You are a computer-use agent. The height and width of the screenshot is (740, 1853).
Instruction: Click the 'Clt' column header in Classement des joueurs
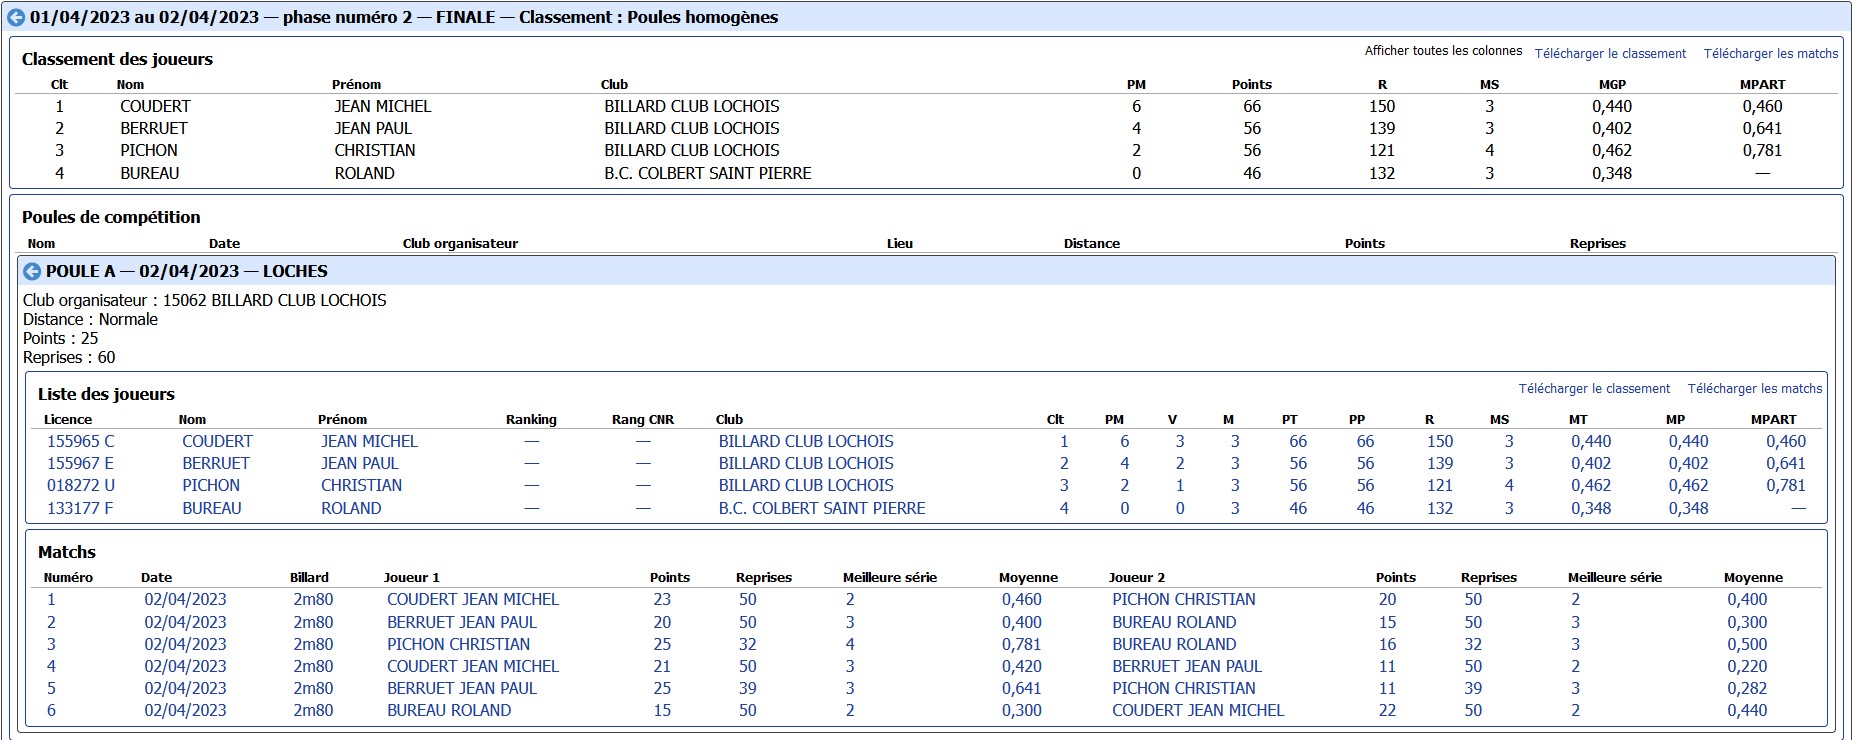59,85
